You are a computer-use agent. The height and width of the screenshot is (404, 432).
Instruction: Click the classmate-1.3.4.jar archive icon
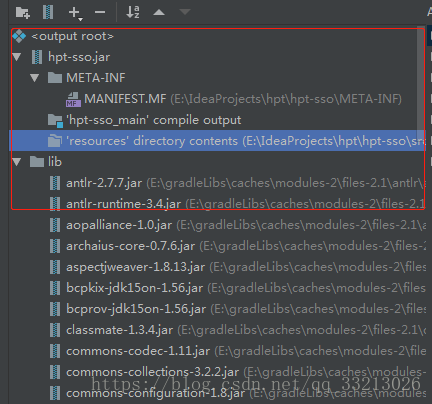pos(55,330)
